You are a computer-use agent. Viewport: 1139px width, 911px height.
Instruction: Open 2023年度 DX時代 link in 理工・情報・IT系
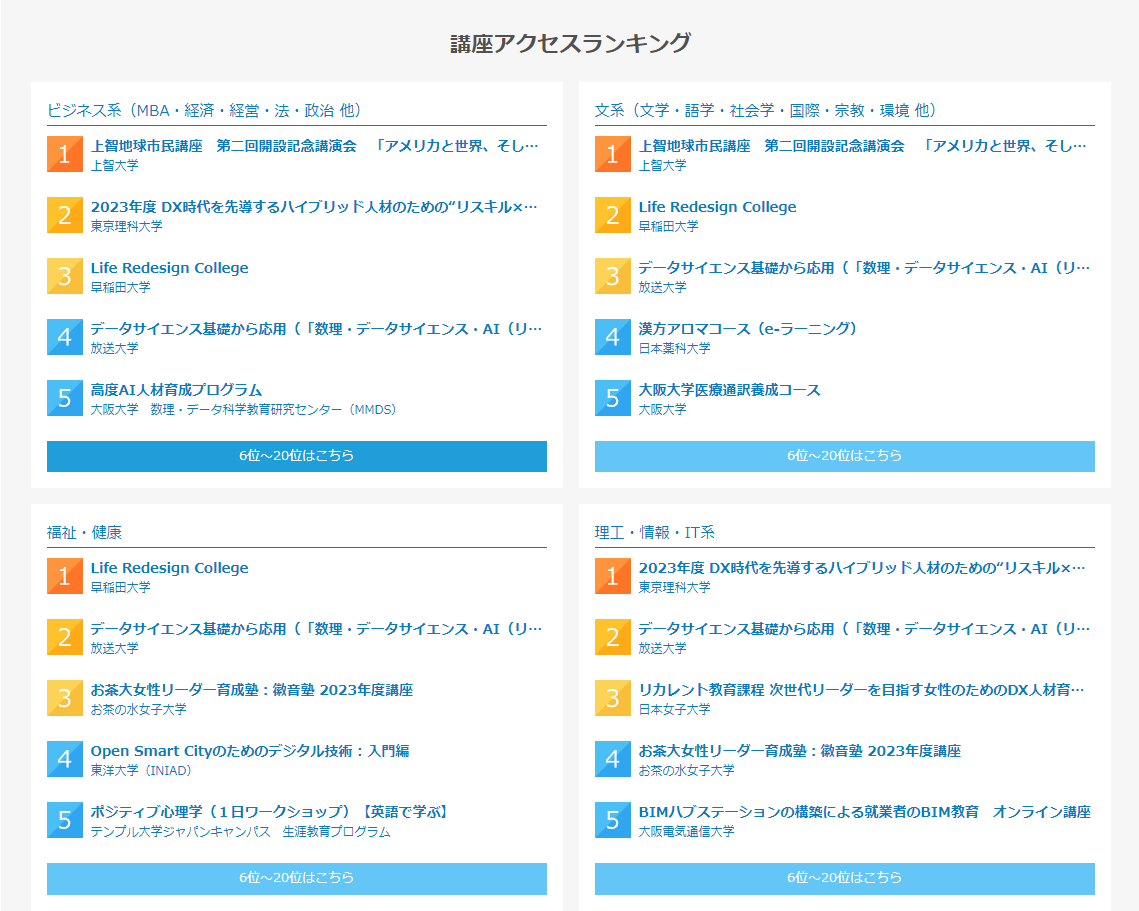click(862, 568)
